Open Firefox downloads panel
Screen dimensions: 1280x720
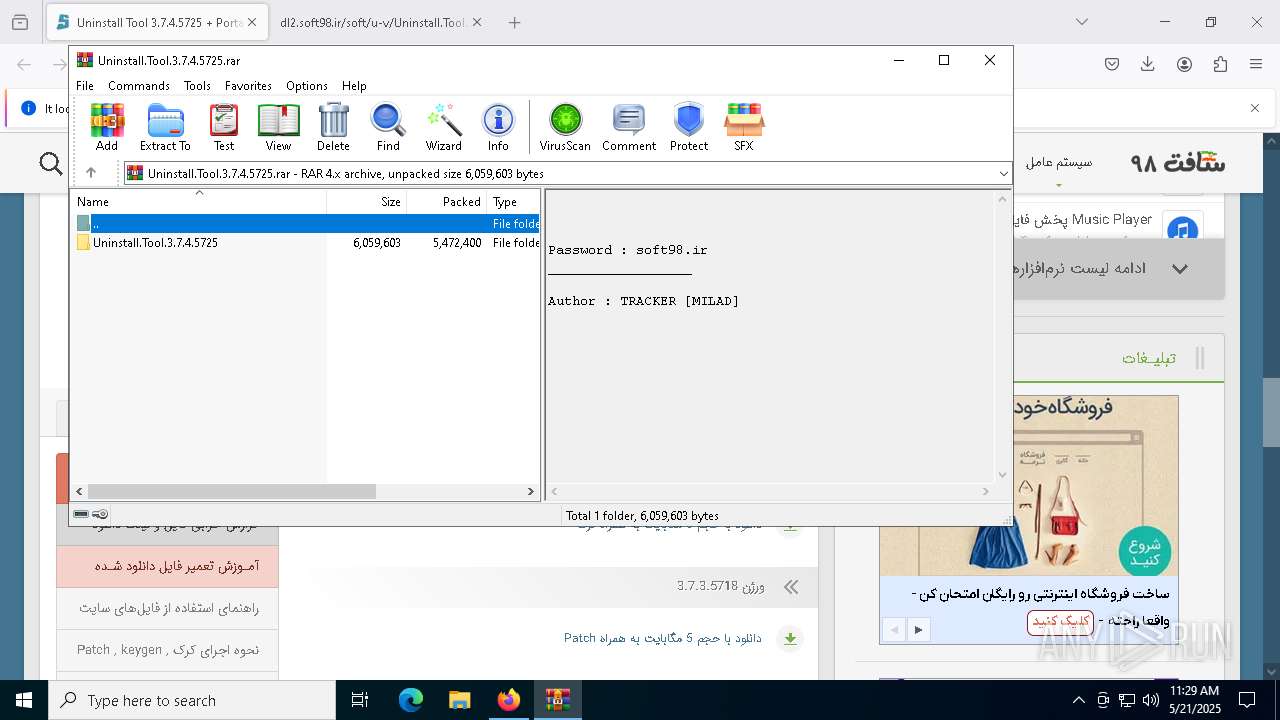(x=1148, y=64)
